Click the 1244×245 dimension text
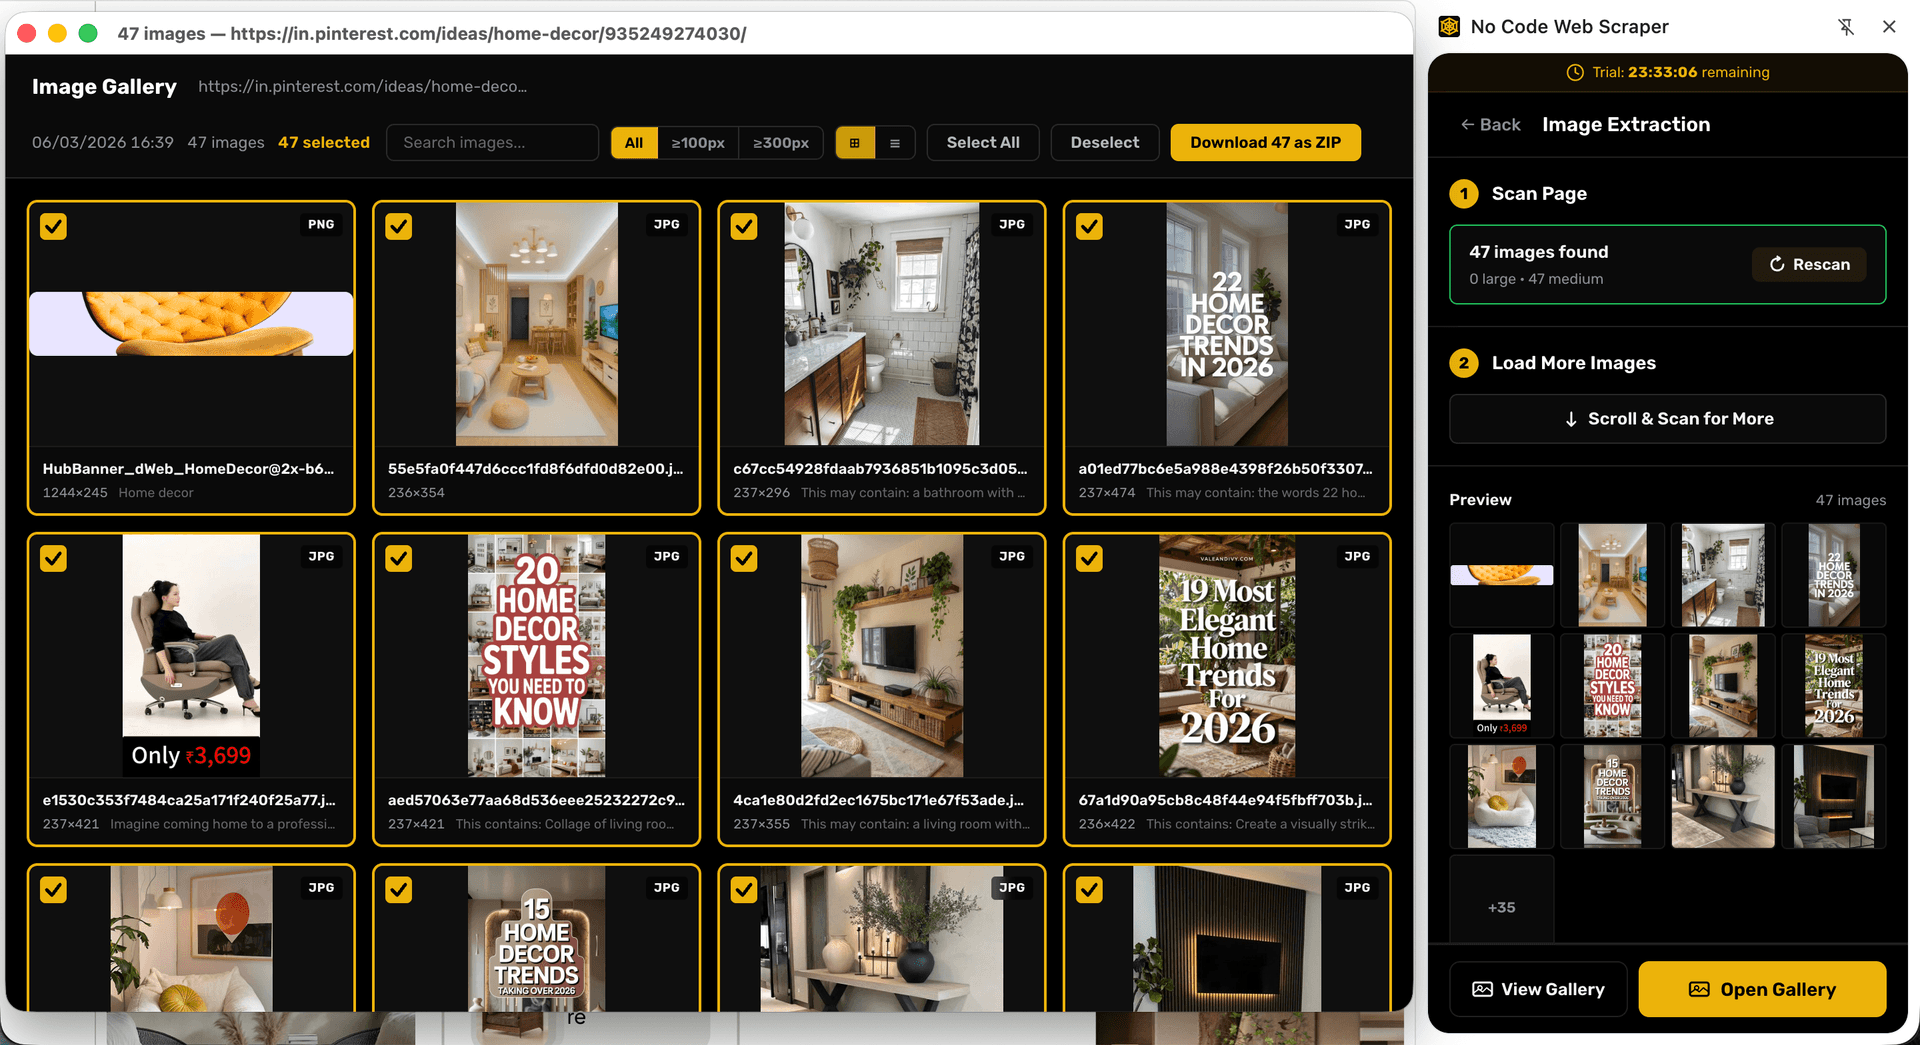Viewport: 1920px width, 1045px height. pos(75,493)
